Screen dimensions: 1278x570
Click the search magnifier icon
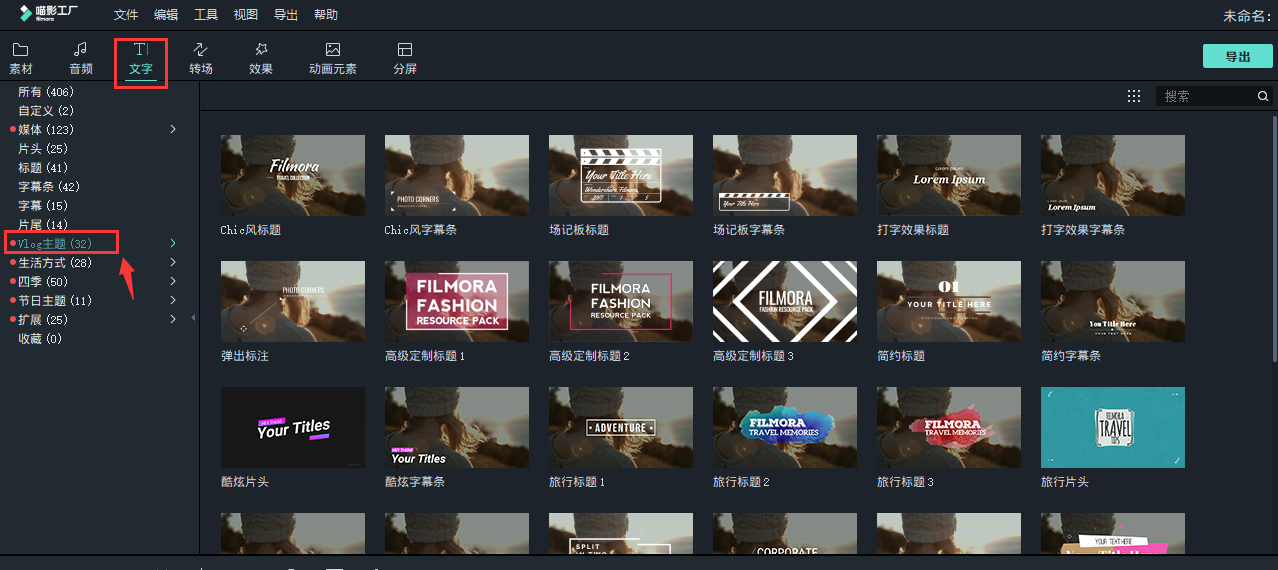point(1263,96)
